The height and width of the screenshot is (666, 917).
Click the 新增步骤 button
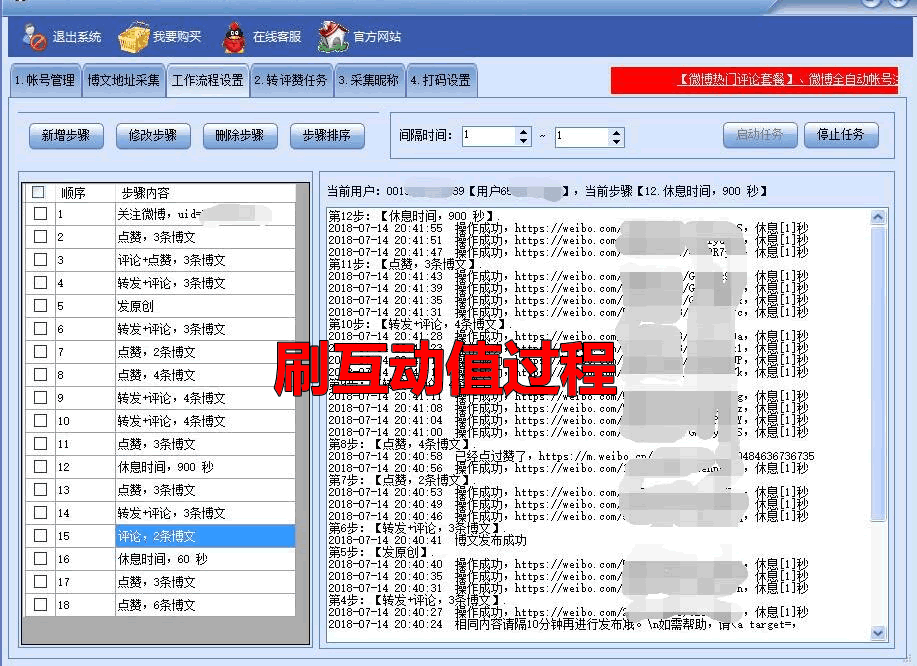tap(66, 136)
